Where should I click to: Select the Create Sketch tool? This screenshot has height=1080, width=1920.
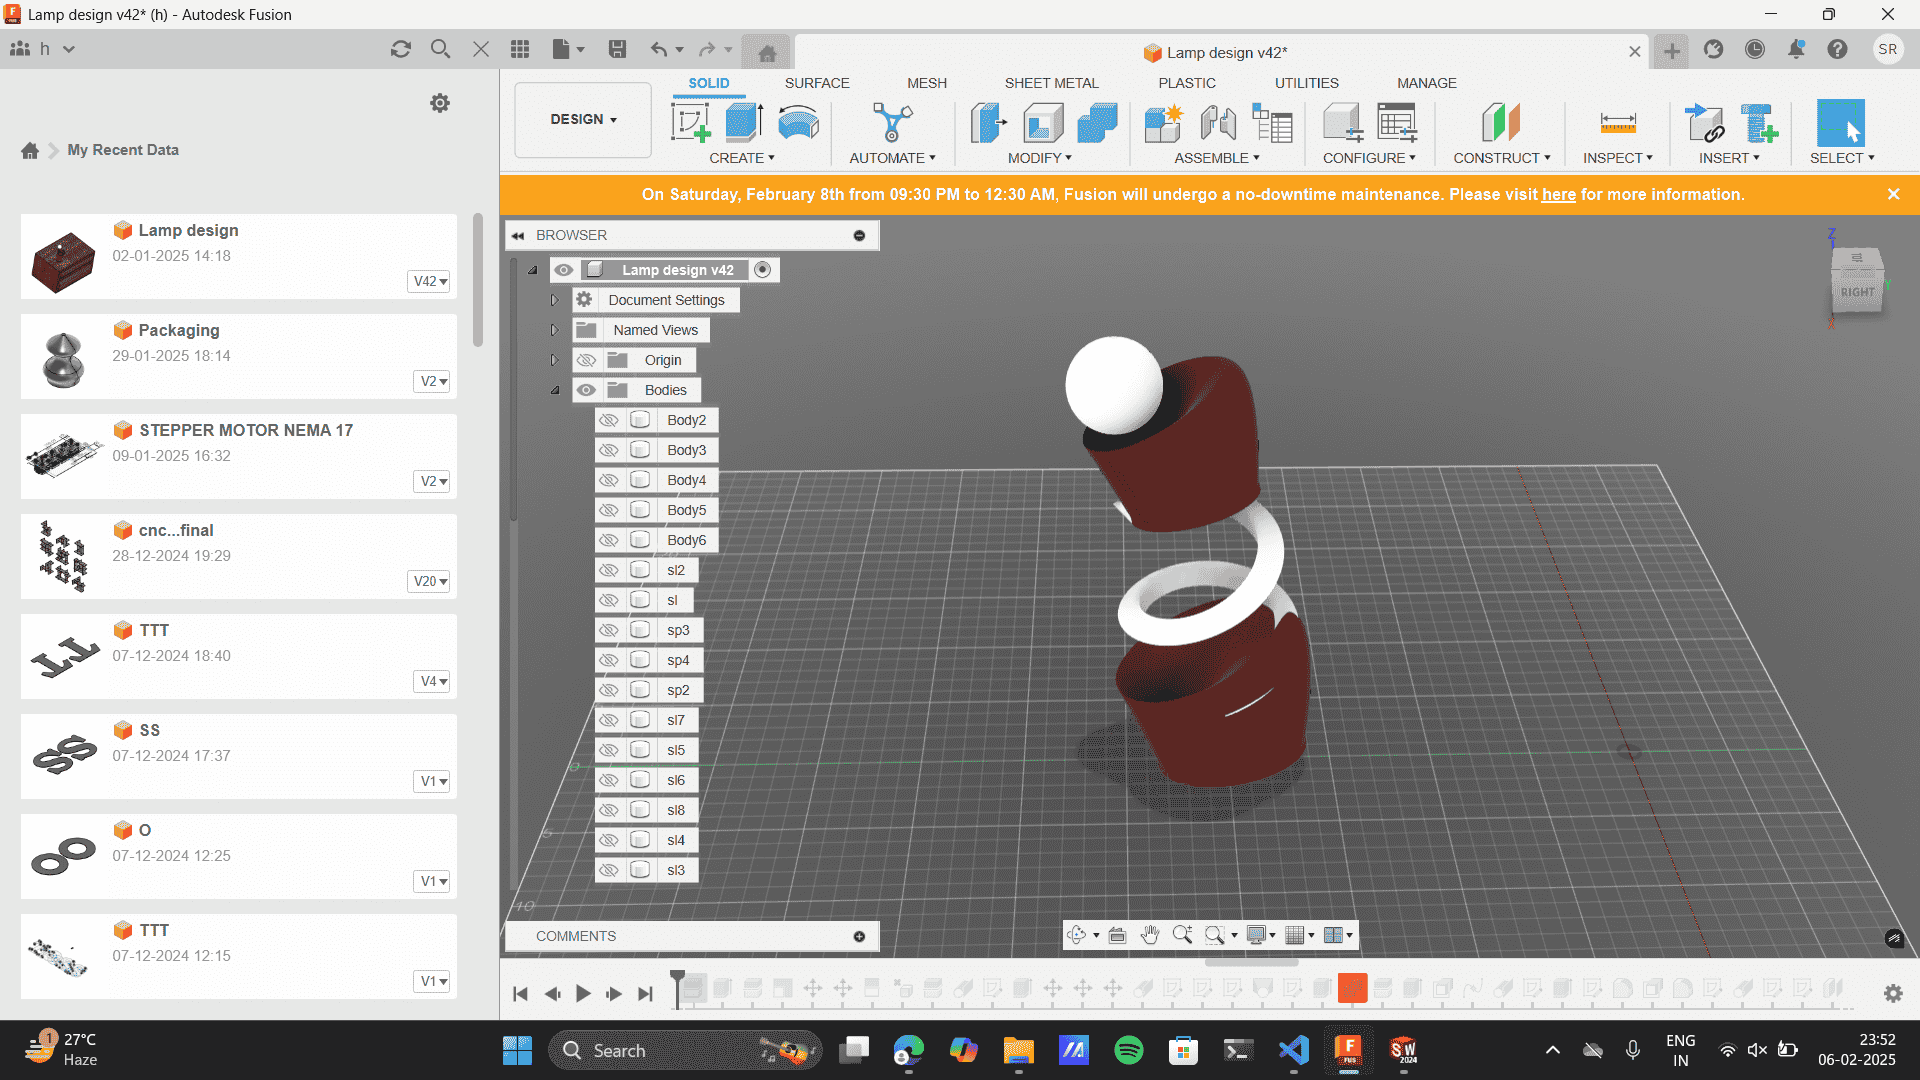(690, 123)
